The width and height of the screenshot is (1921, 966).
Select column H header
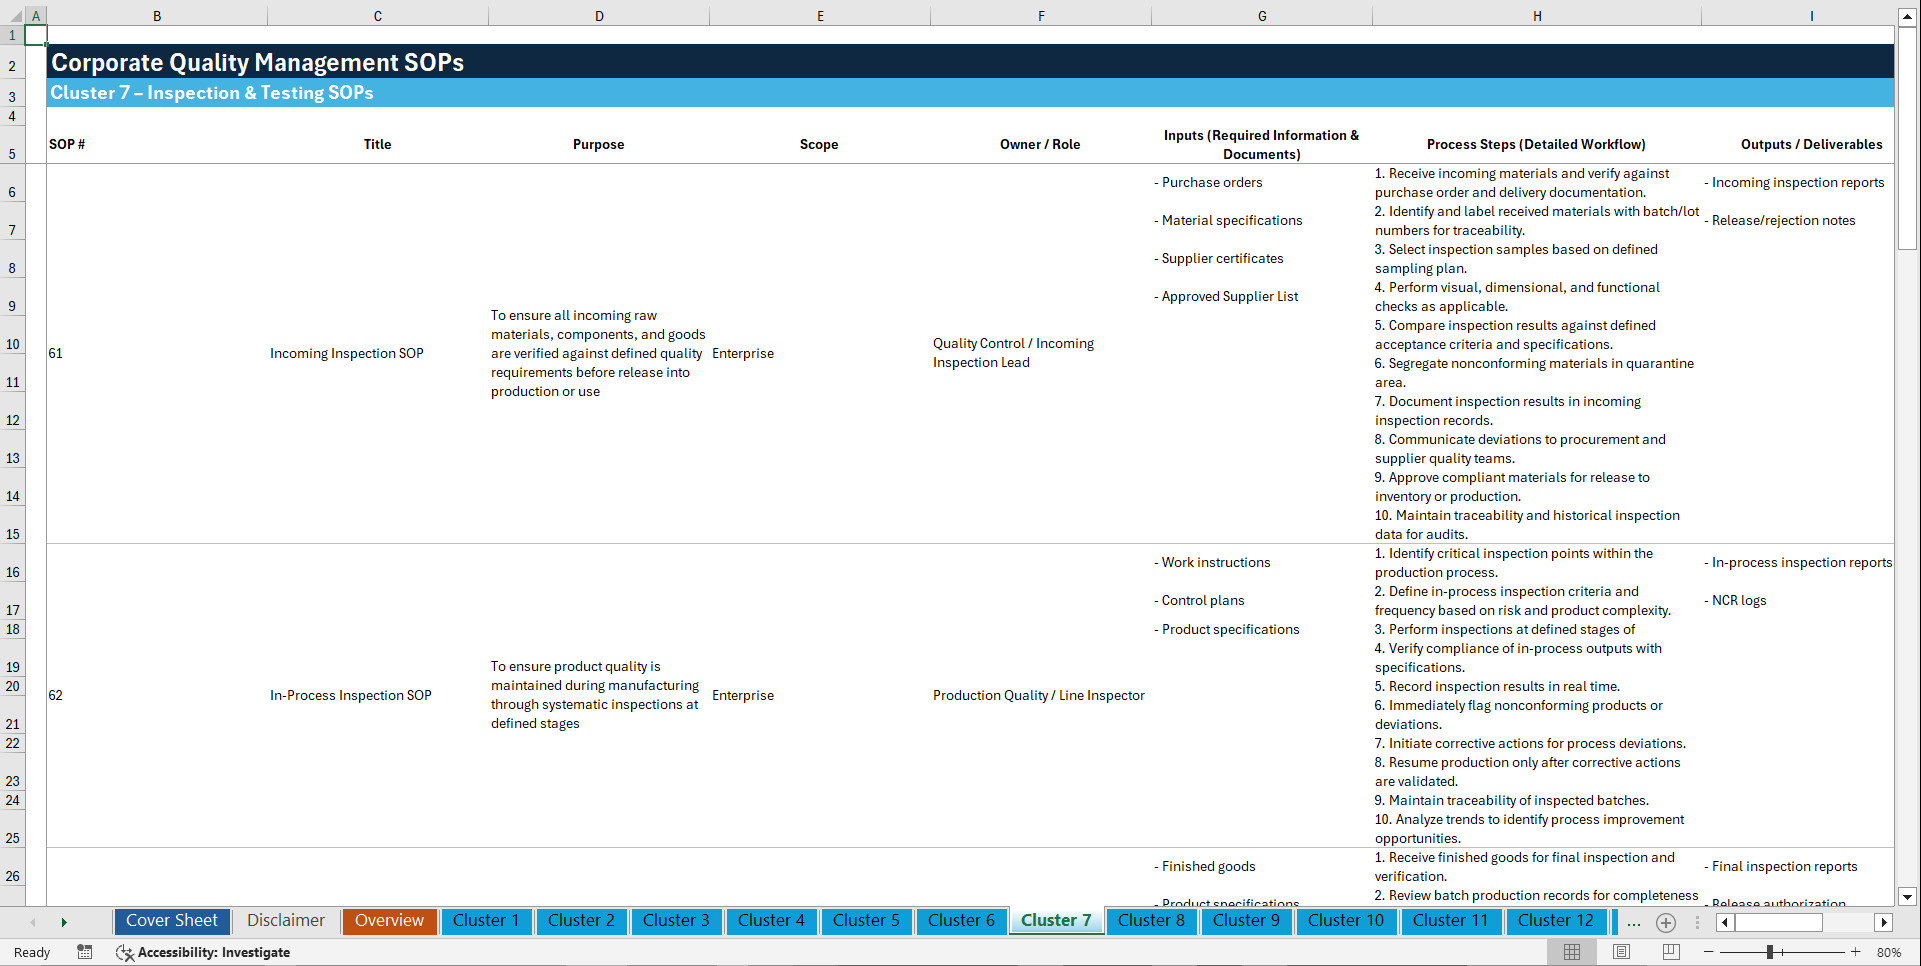point(1537,16)
